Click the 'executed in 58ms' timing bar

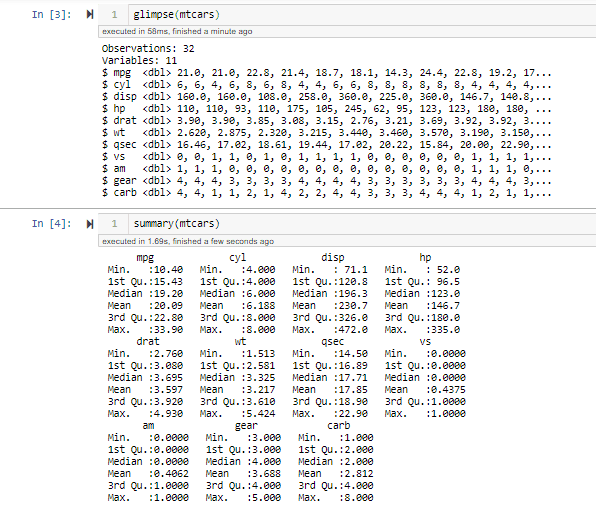(x=347, y=31)
